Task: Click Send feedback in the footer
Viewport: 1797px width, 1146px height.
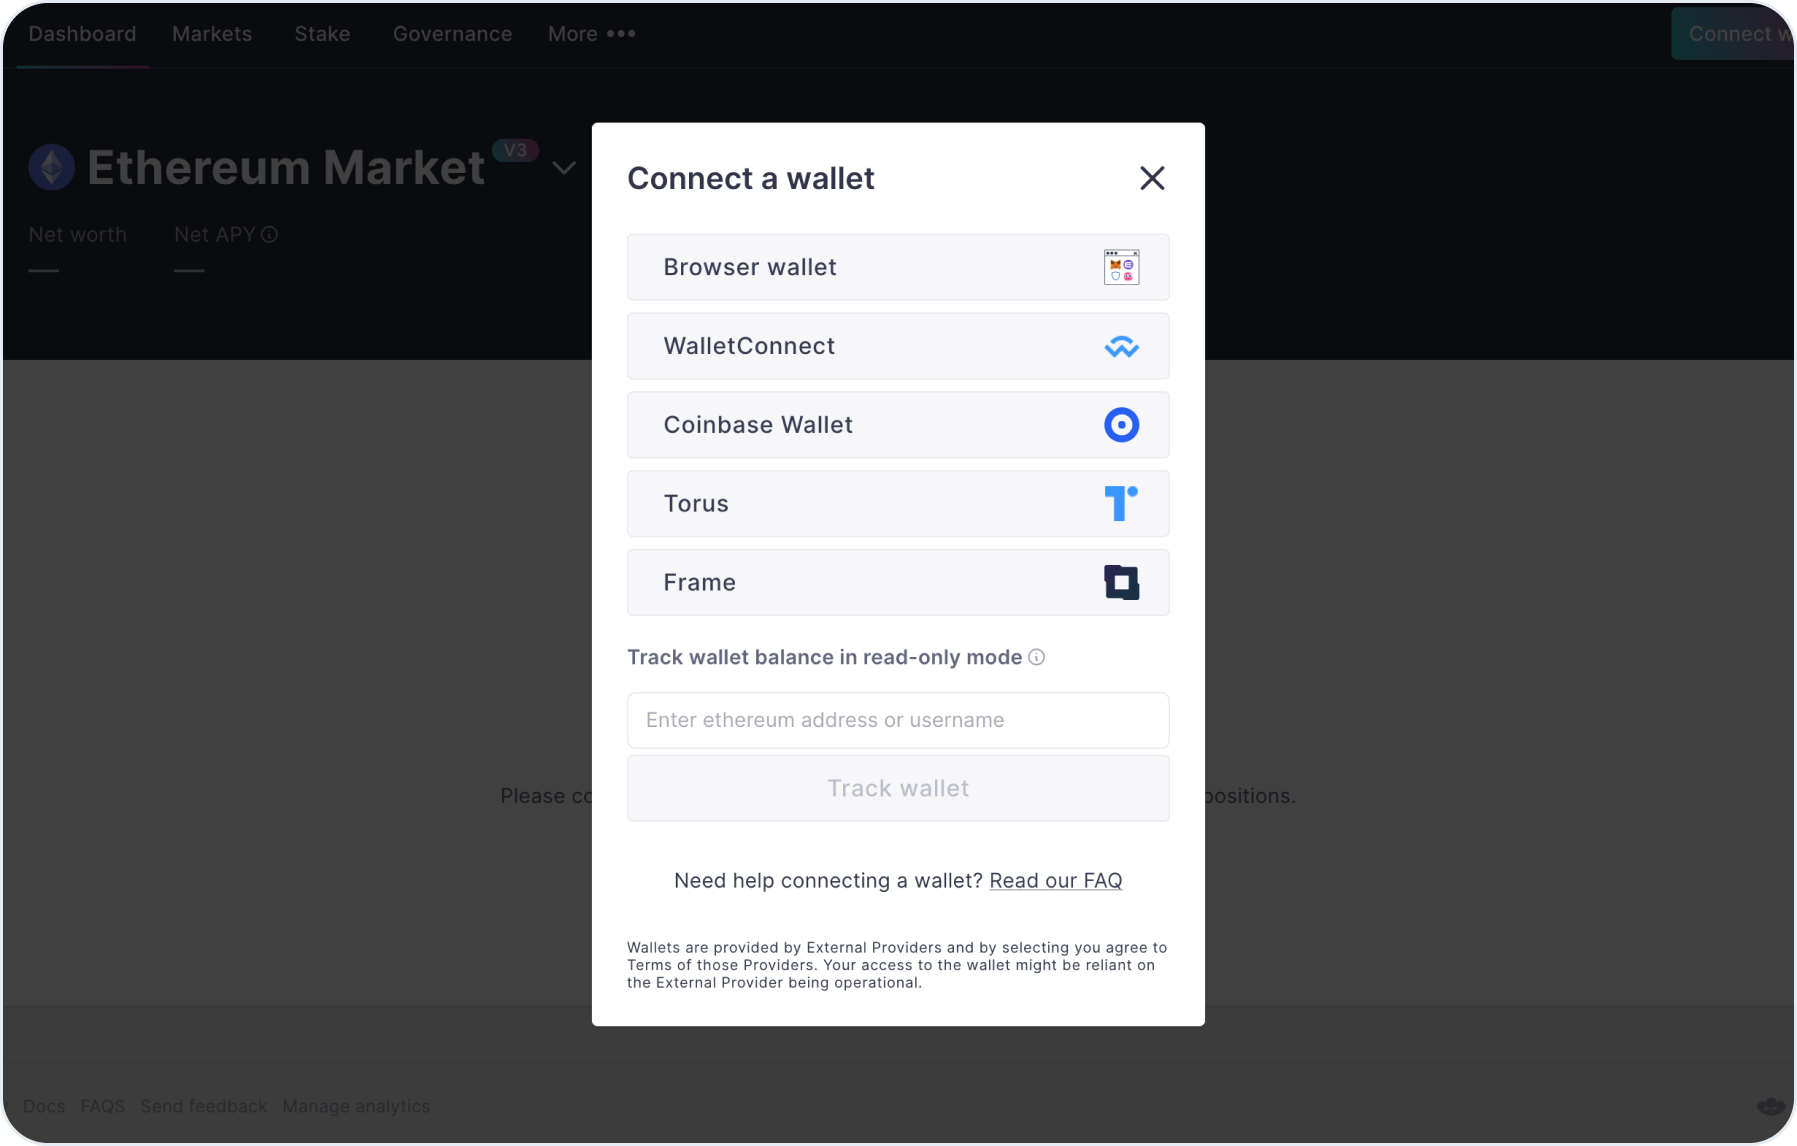Action: click(x=204, y=1106)
